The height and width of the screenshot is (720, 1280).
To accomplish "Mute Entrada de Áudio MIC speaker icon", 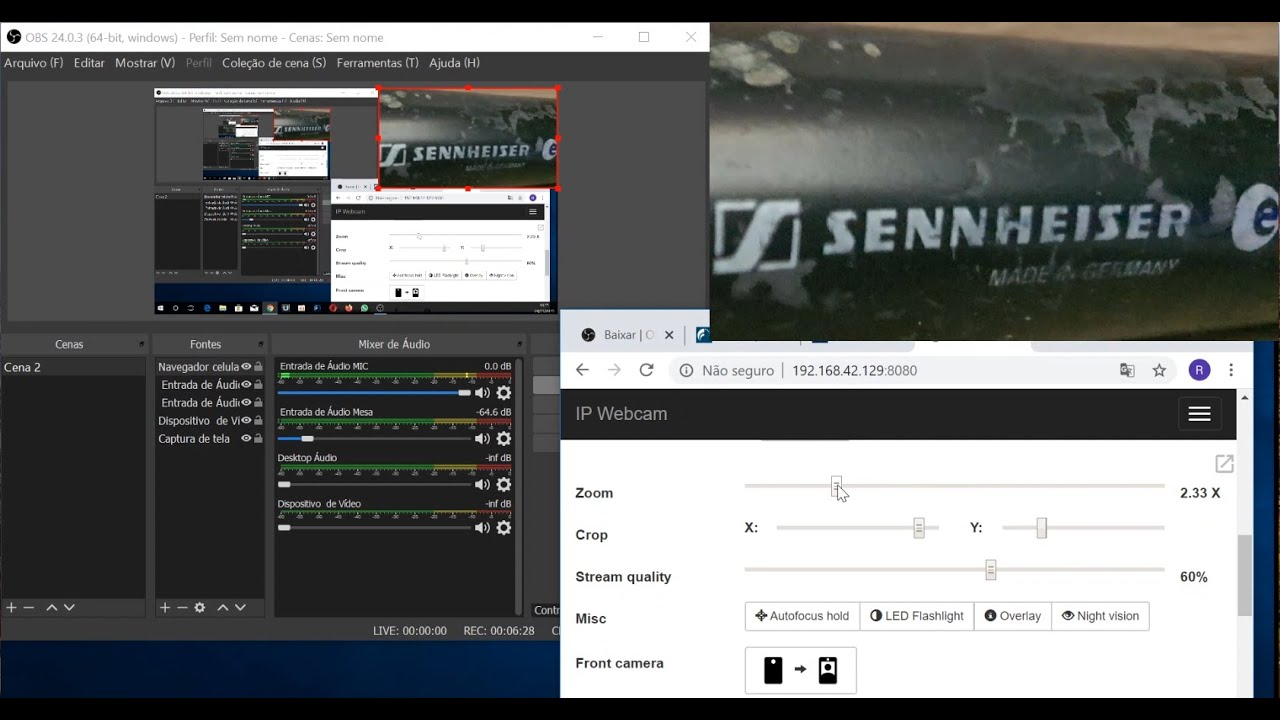I will tap(482, 393).
